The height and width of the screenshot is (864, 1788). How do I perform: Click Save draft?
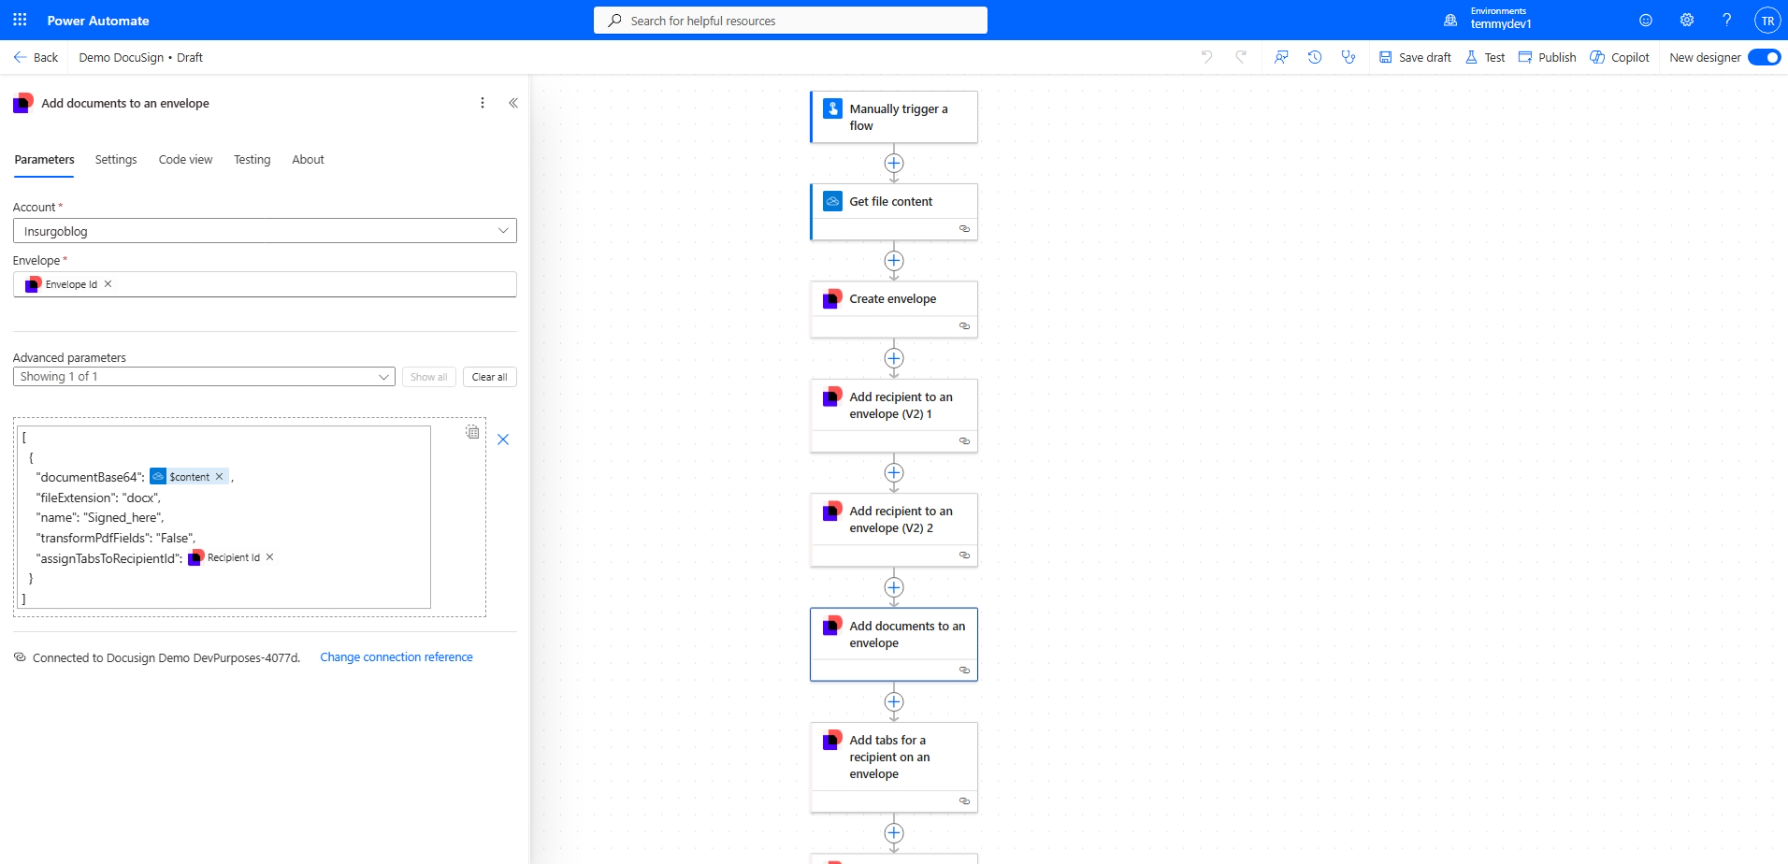coord(1415,57)
